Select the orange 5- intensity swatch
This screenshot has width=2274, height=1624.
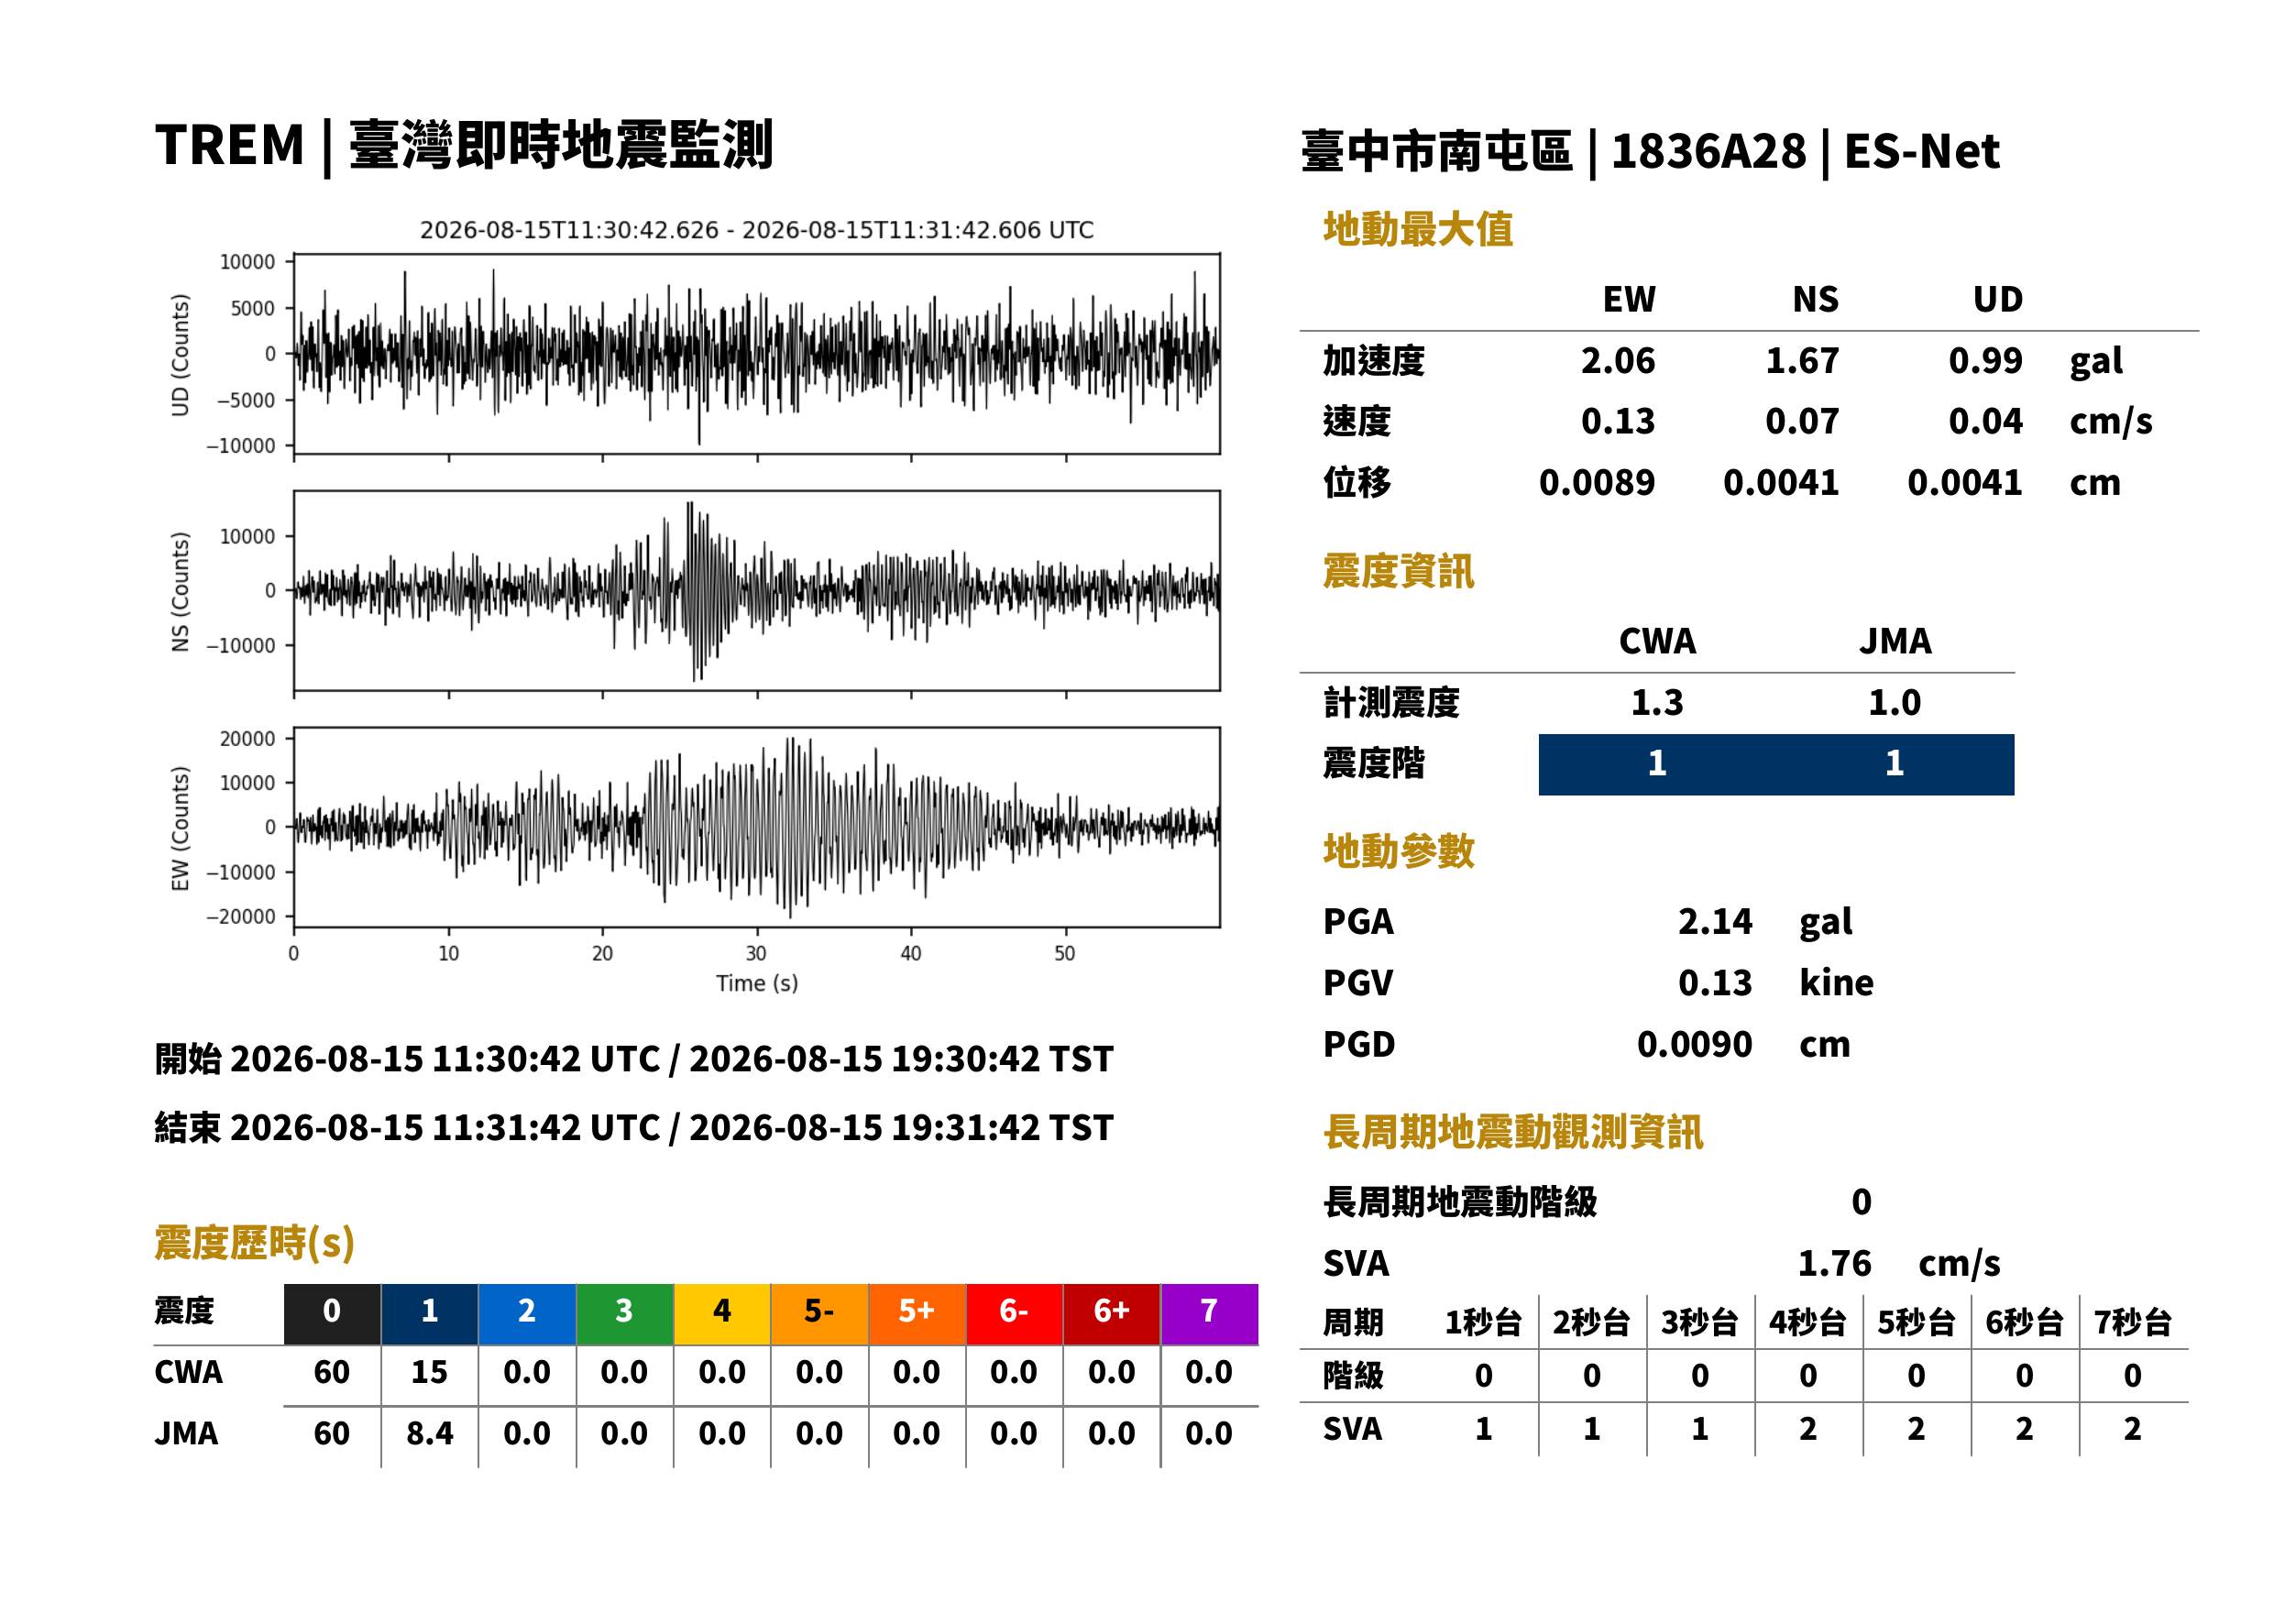tap(819, 1314)
